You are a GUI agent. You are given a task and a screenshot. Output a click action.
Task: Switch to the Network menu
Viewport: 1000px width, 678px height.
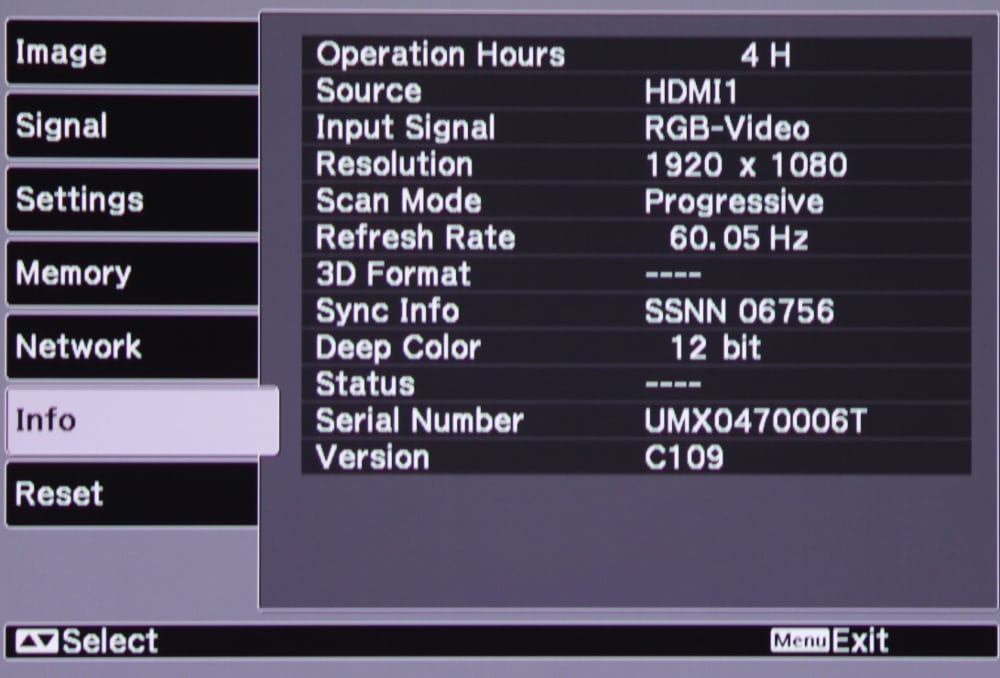tap(132, 346)
